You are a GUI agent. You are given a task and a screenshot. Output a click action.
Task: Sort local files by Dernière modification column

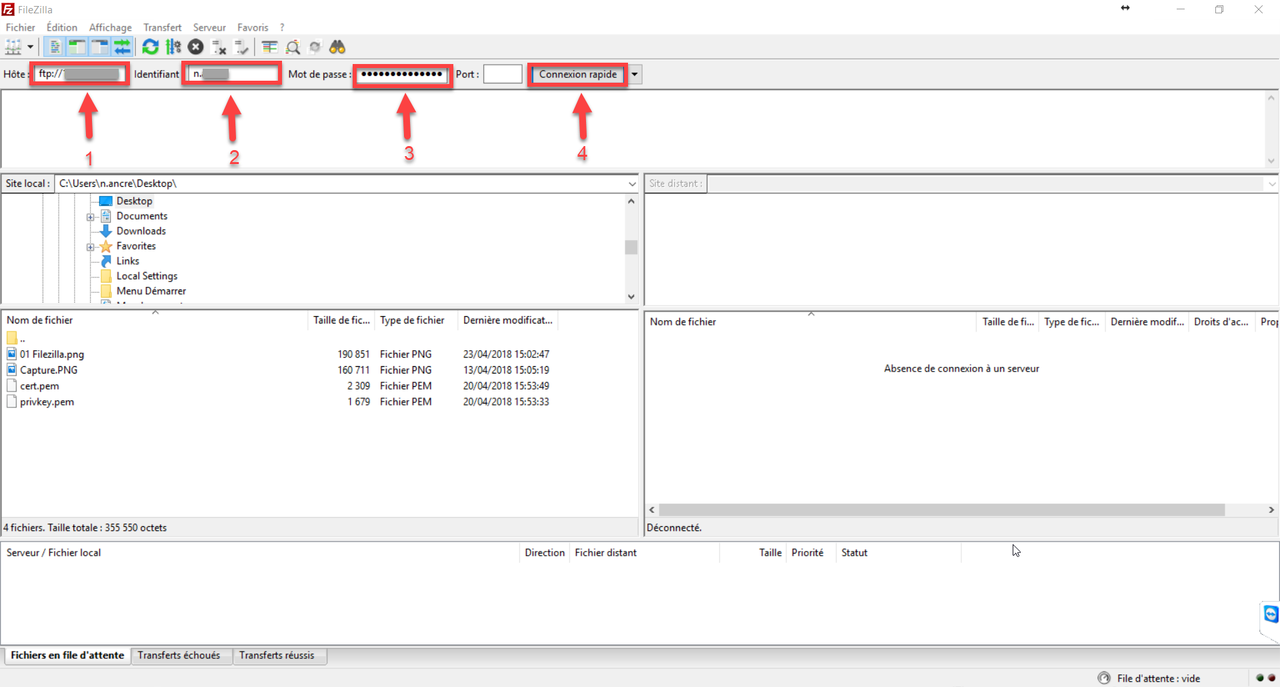507,320
